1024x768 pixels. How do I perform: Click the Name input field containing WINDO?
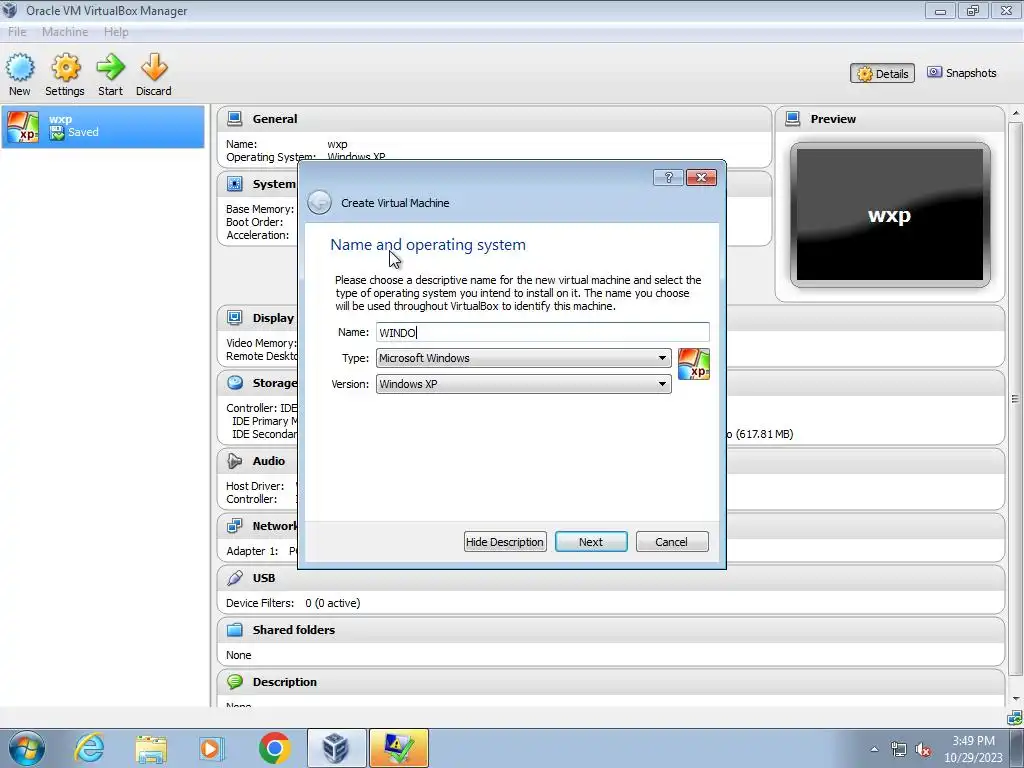(x=542, y=332)
